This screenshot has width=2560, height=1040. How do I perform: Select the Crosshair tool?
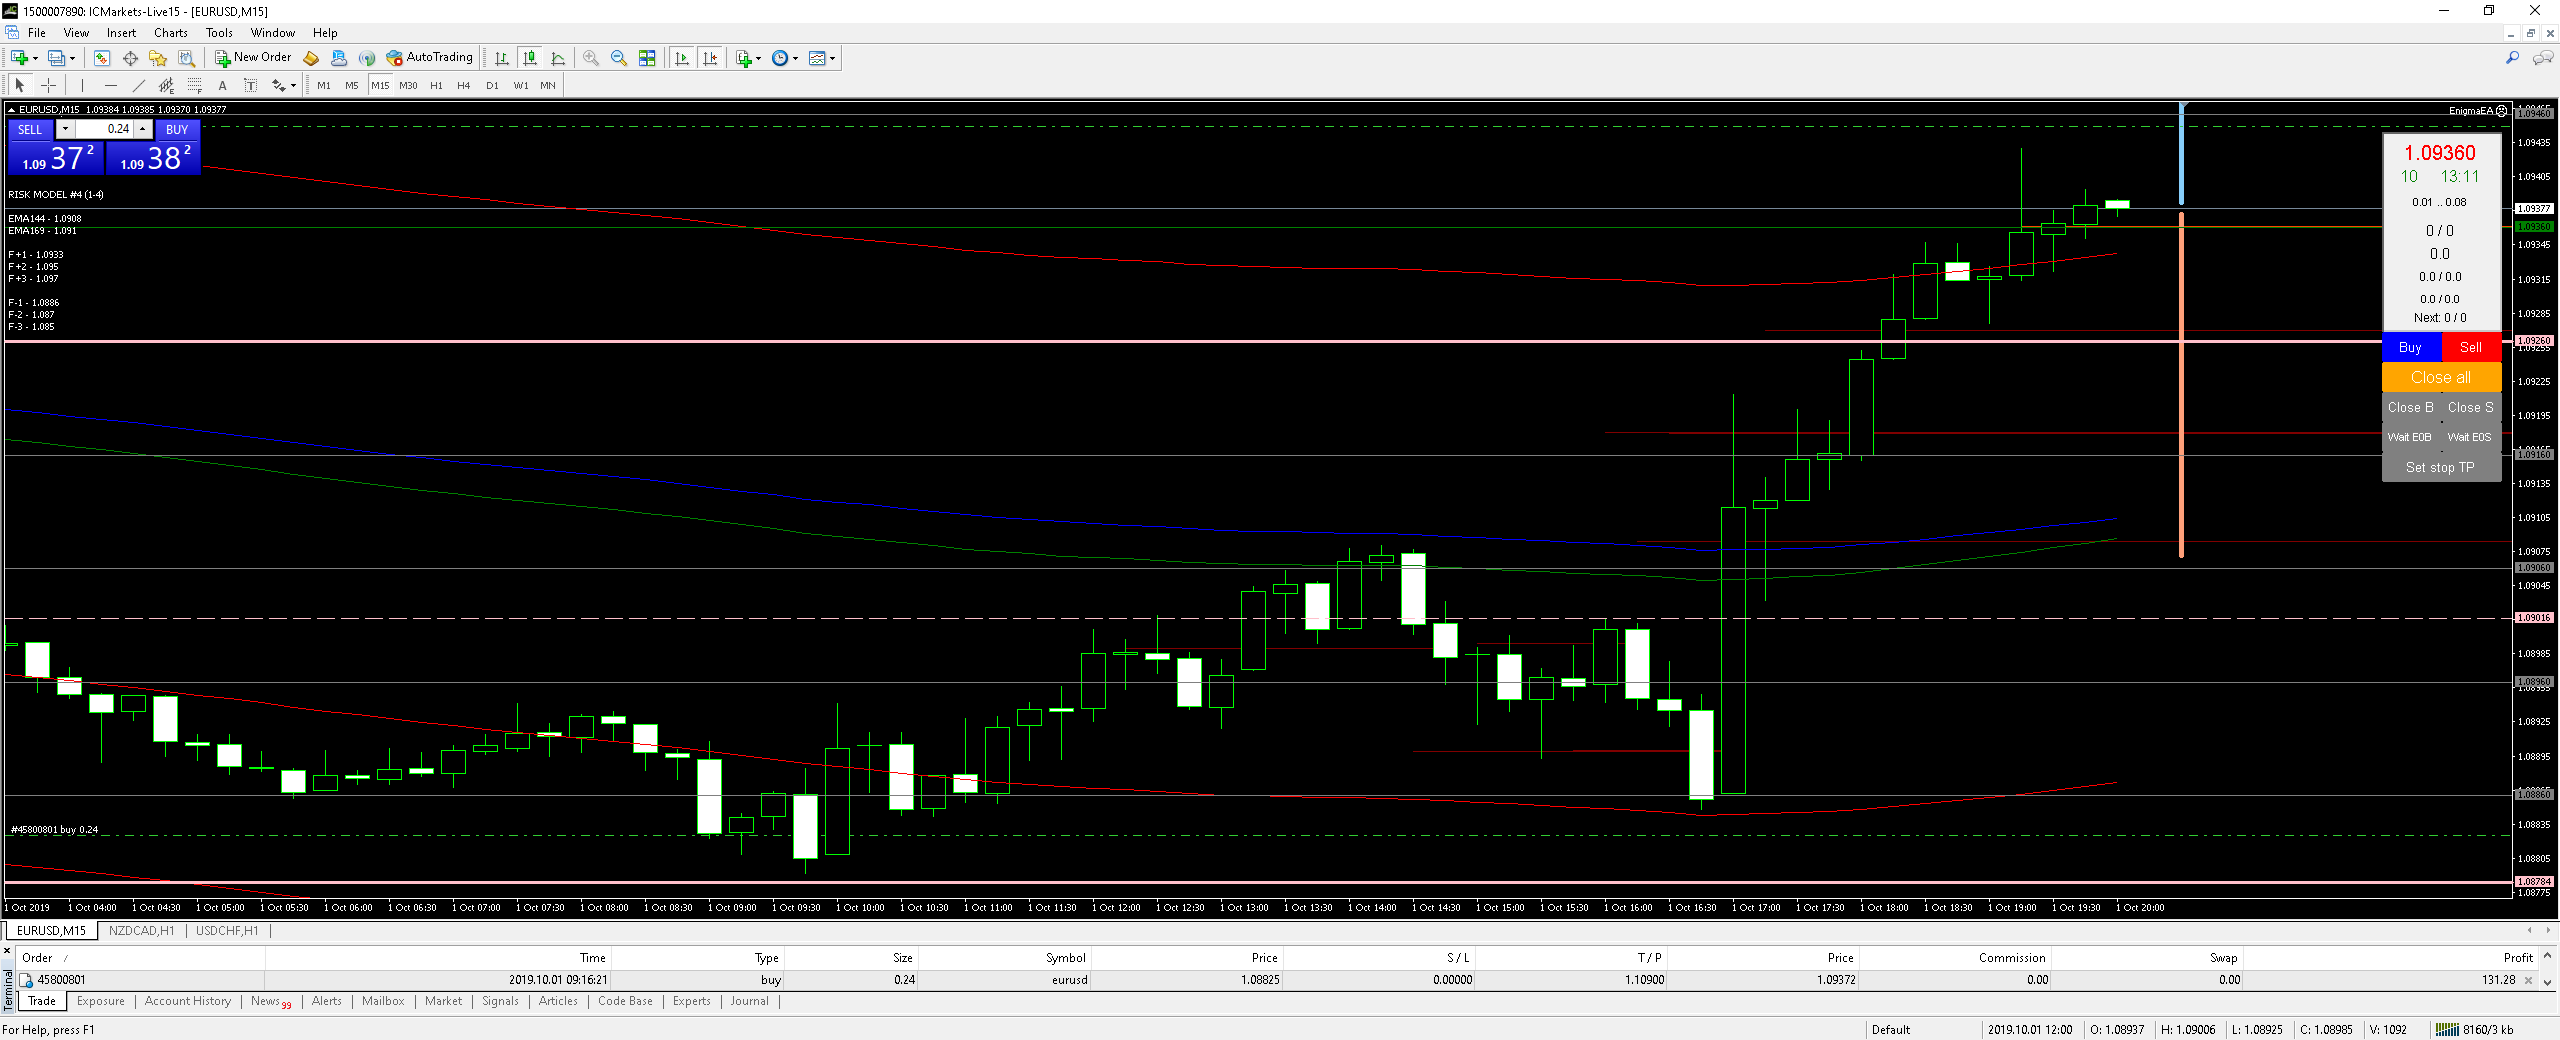[x=48, y=86]
